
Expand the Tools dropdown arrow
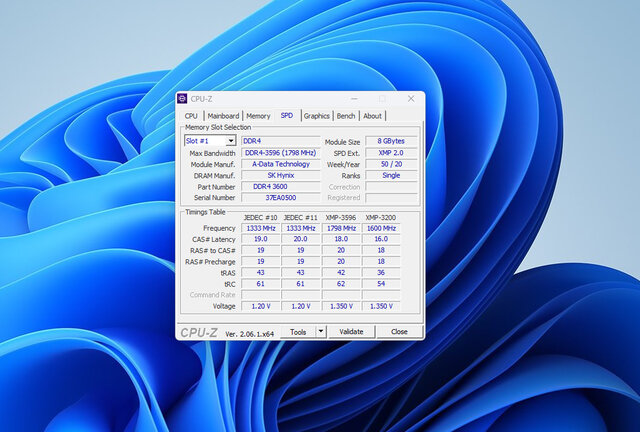point(320,331)
